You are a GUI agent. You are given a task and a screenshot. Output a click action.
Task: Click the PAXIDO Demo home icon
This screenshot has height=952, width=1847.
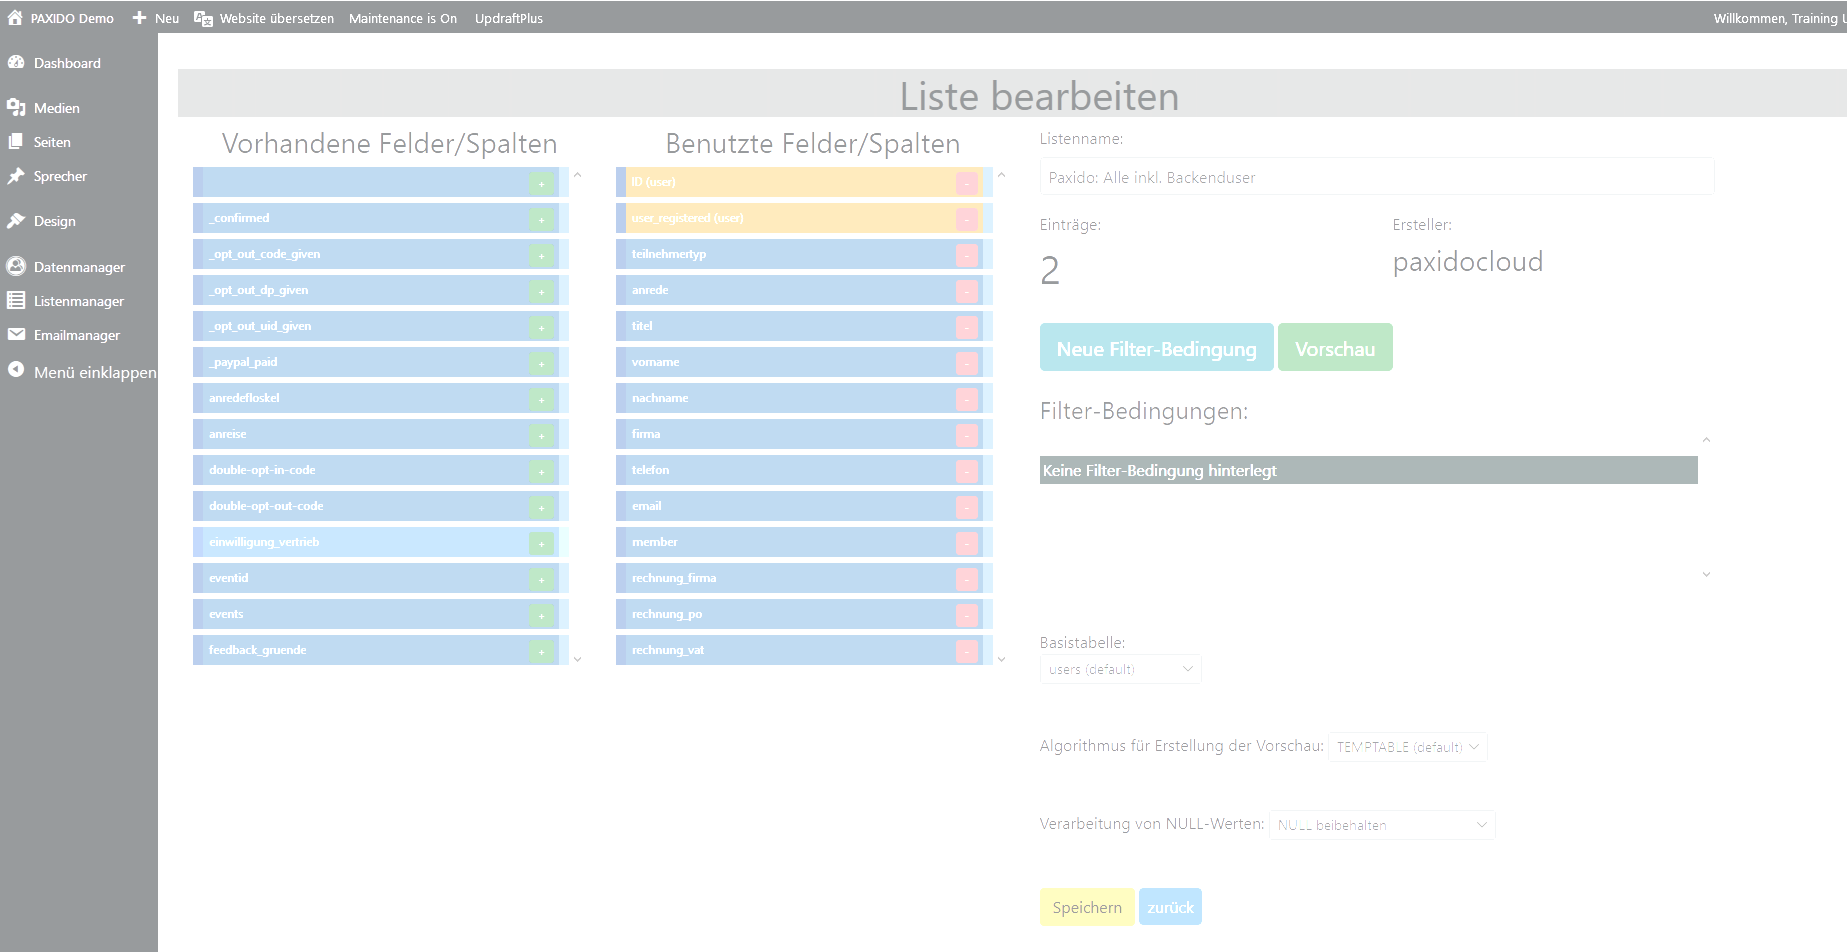15,17
